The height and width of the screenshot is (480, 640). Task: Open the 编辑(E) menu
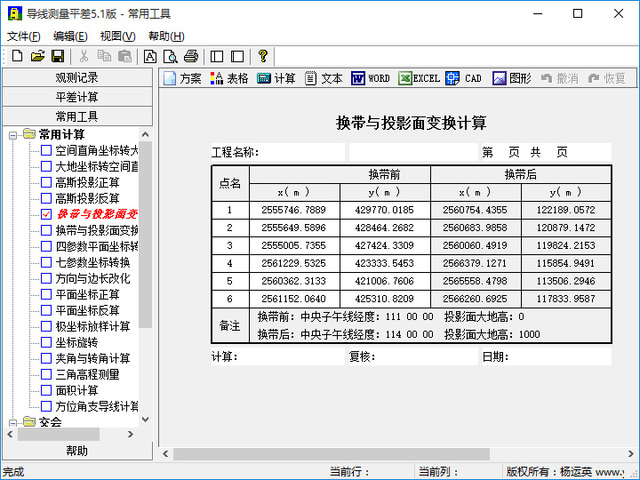(70, 36)
